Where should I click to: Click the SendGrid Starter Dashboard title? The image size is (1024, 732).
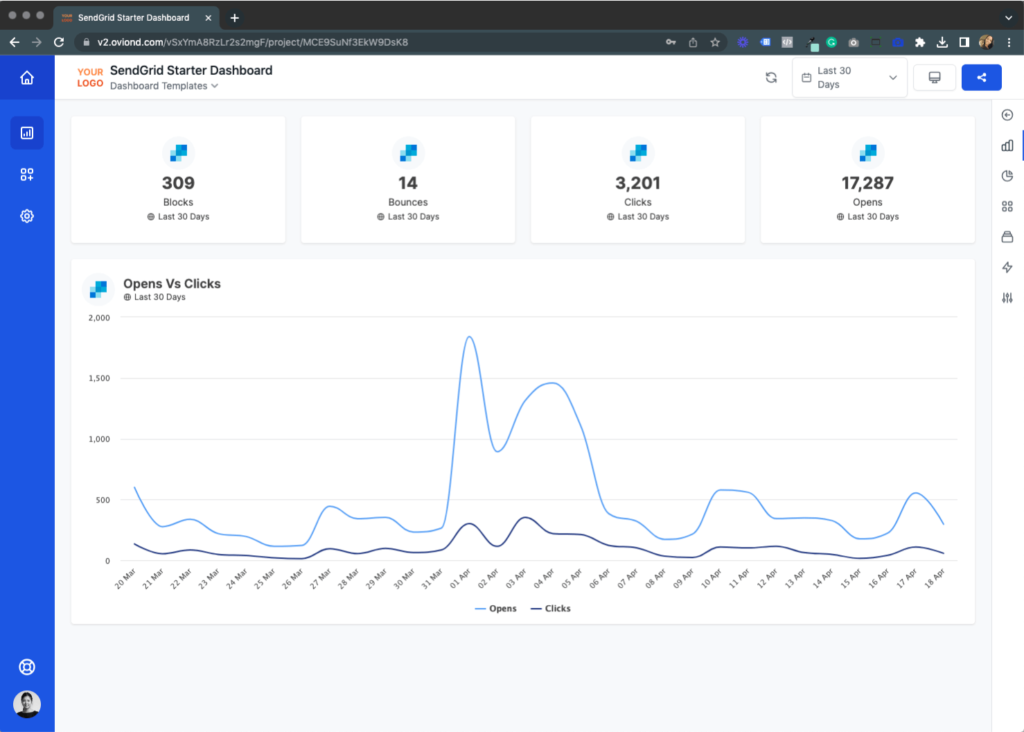191,71
